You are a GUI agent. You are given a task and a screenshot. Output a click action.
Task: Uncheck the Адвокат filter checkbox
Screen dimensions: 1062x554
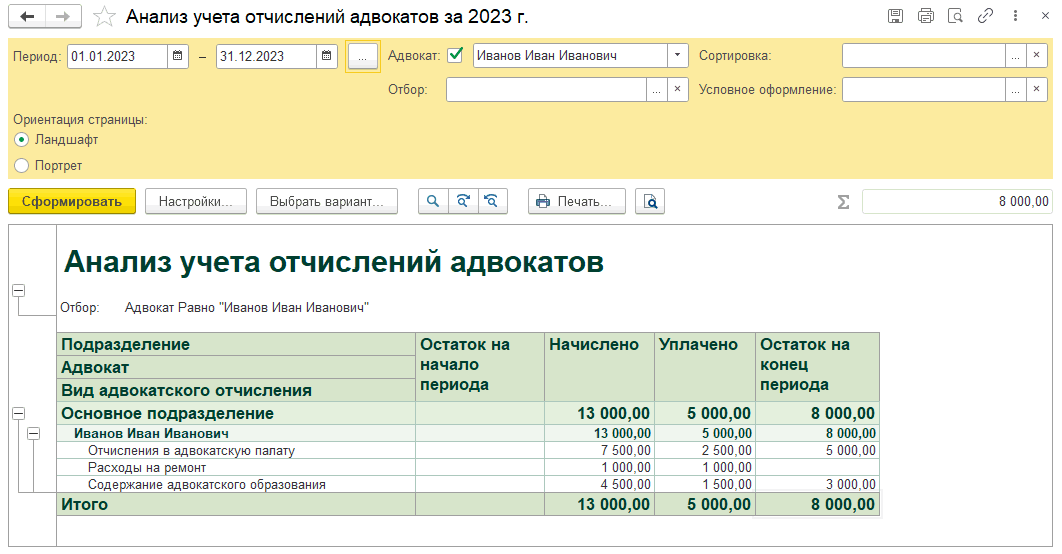(x=456, y=55)
